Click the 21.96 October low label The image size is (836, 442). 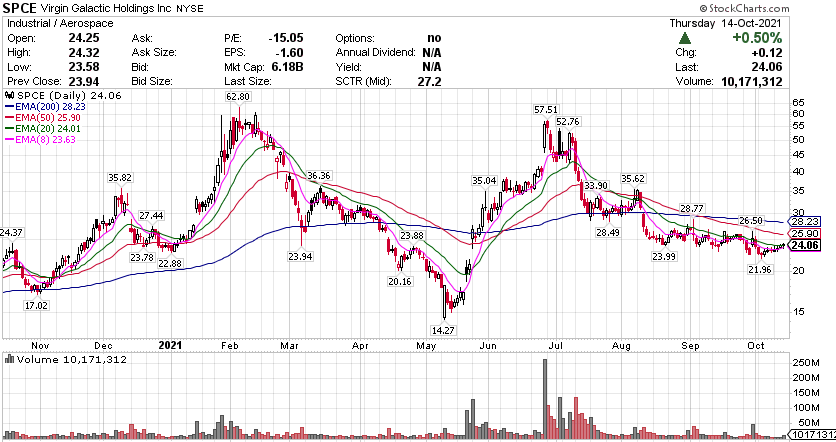[x=760, y=269]
